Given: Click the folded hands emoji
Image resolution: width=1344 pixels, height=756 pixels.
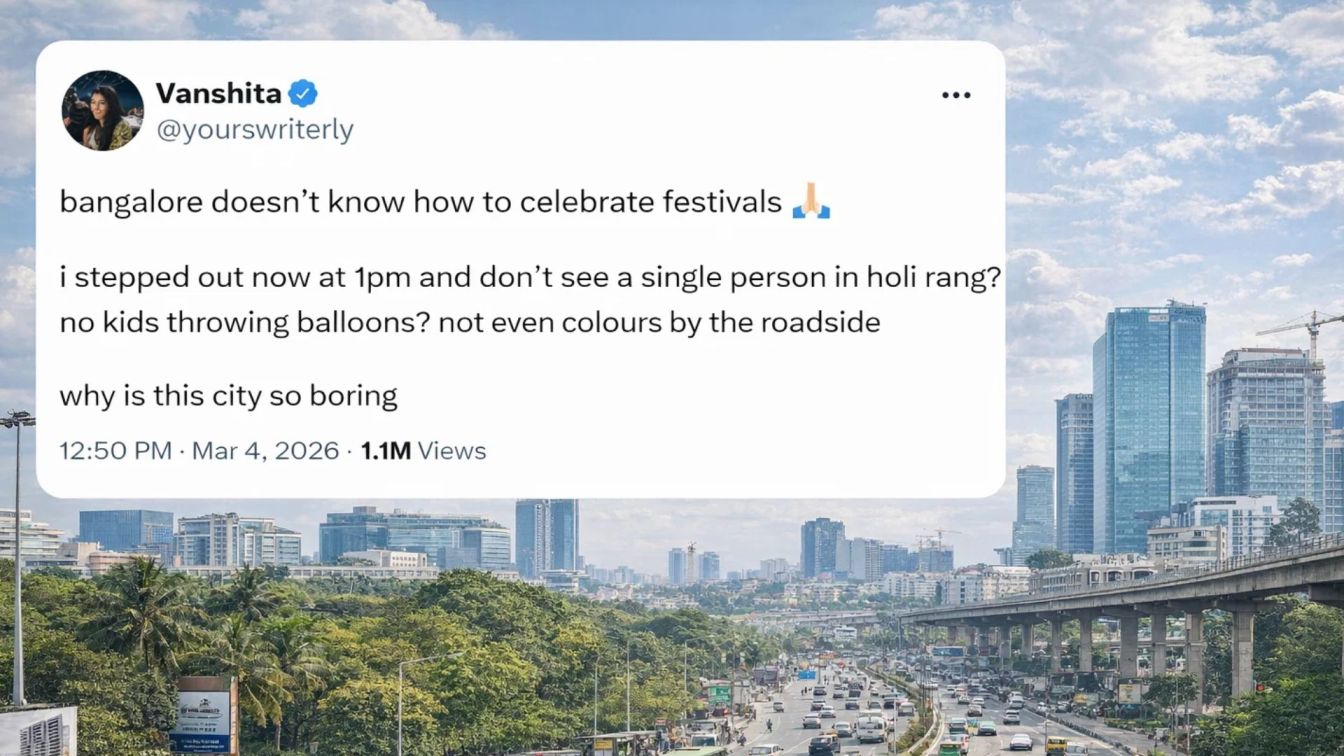Looking at the screenshot, I should [x=810, y=203].
